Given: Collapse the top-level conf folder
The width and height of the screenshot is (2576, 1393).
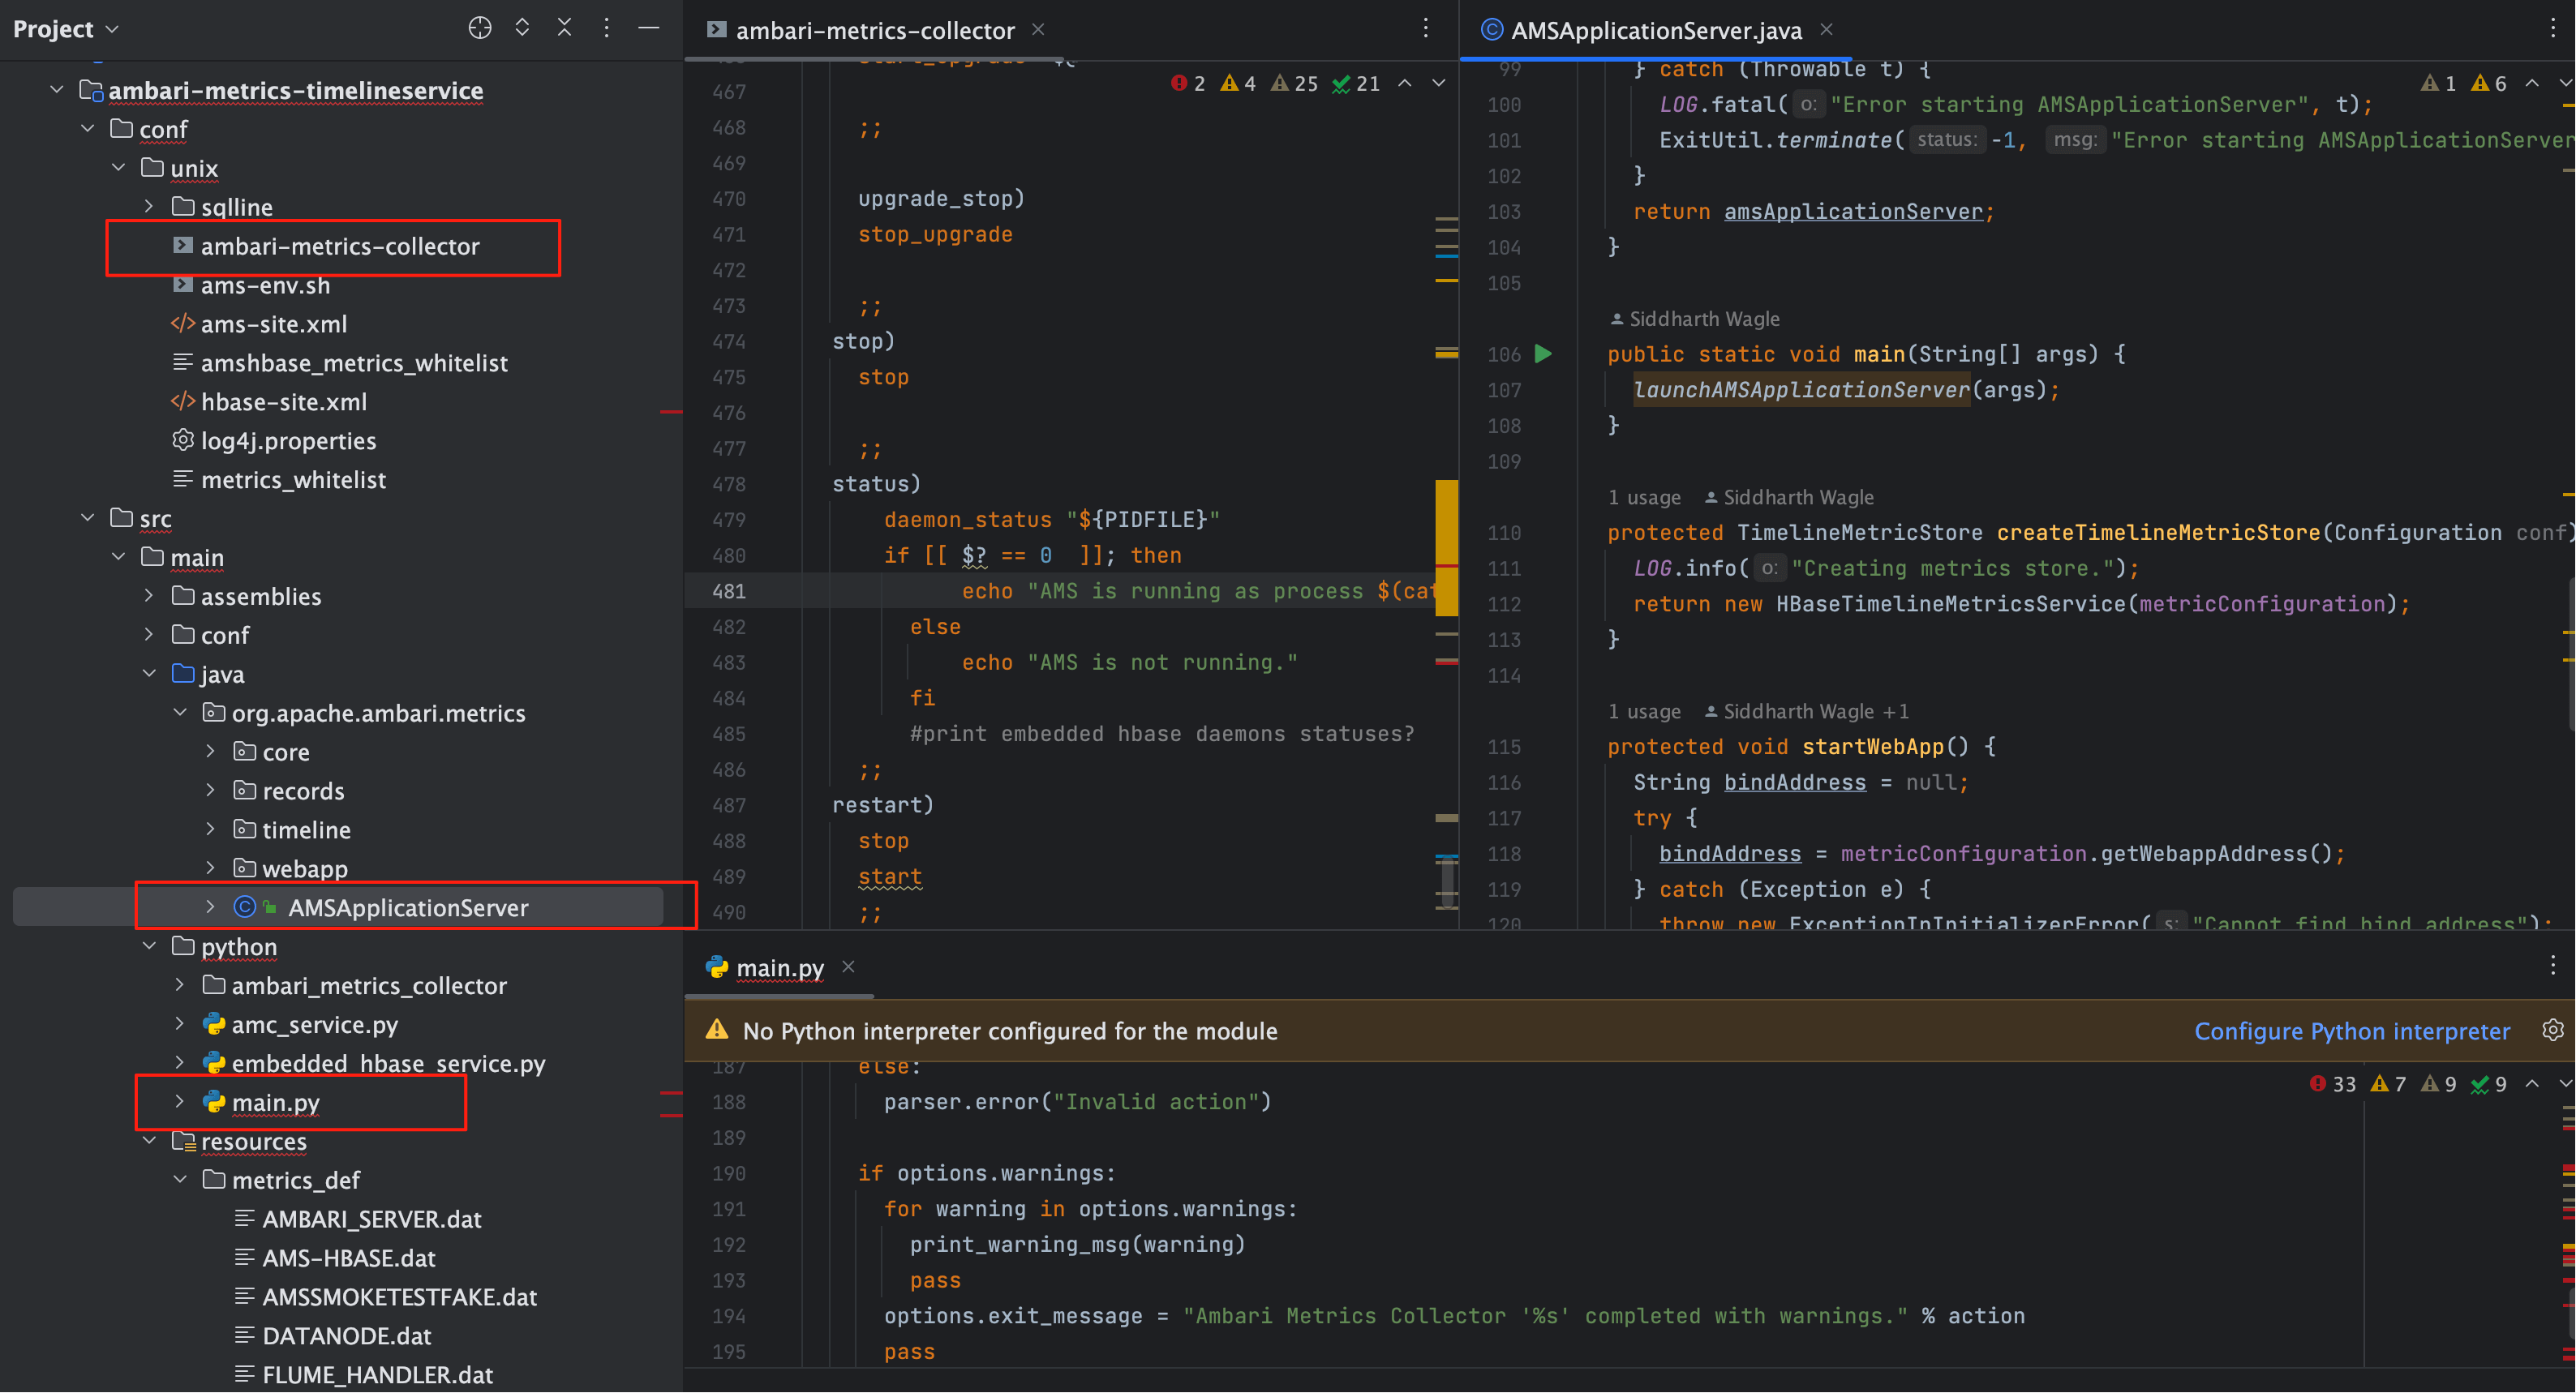Looking at the screenshot, I should (x=88, y=129).
